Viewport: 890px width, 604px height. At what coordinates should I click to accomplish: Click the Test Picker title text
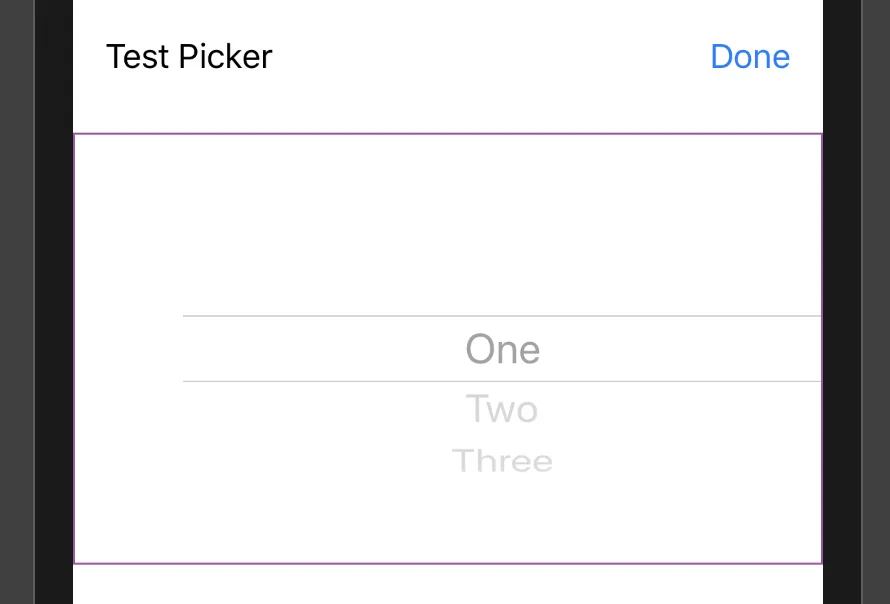click(x=189, y=57)
